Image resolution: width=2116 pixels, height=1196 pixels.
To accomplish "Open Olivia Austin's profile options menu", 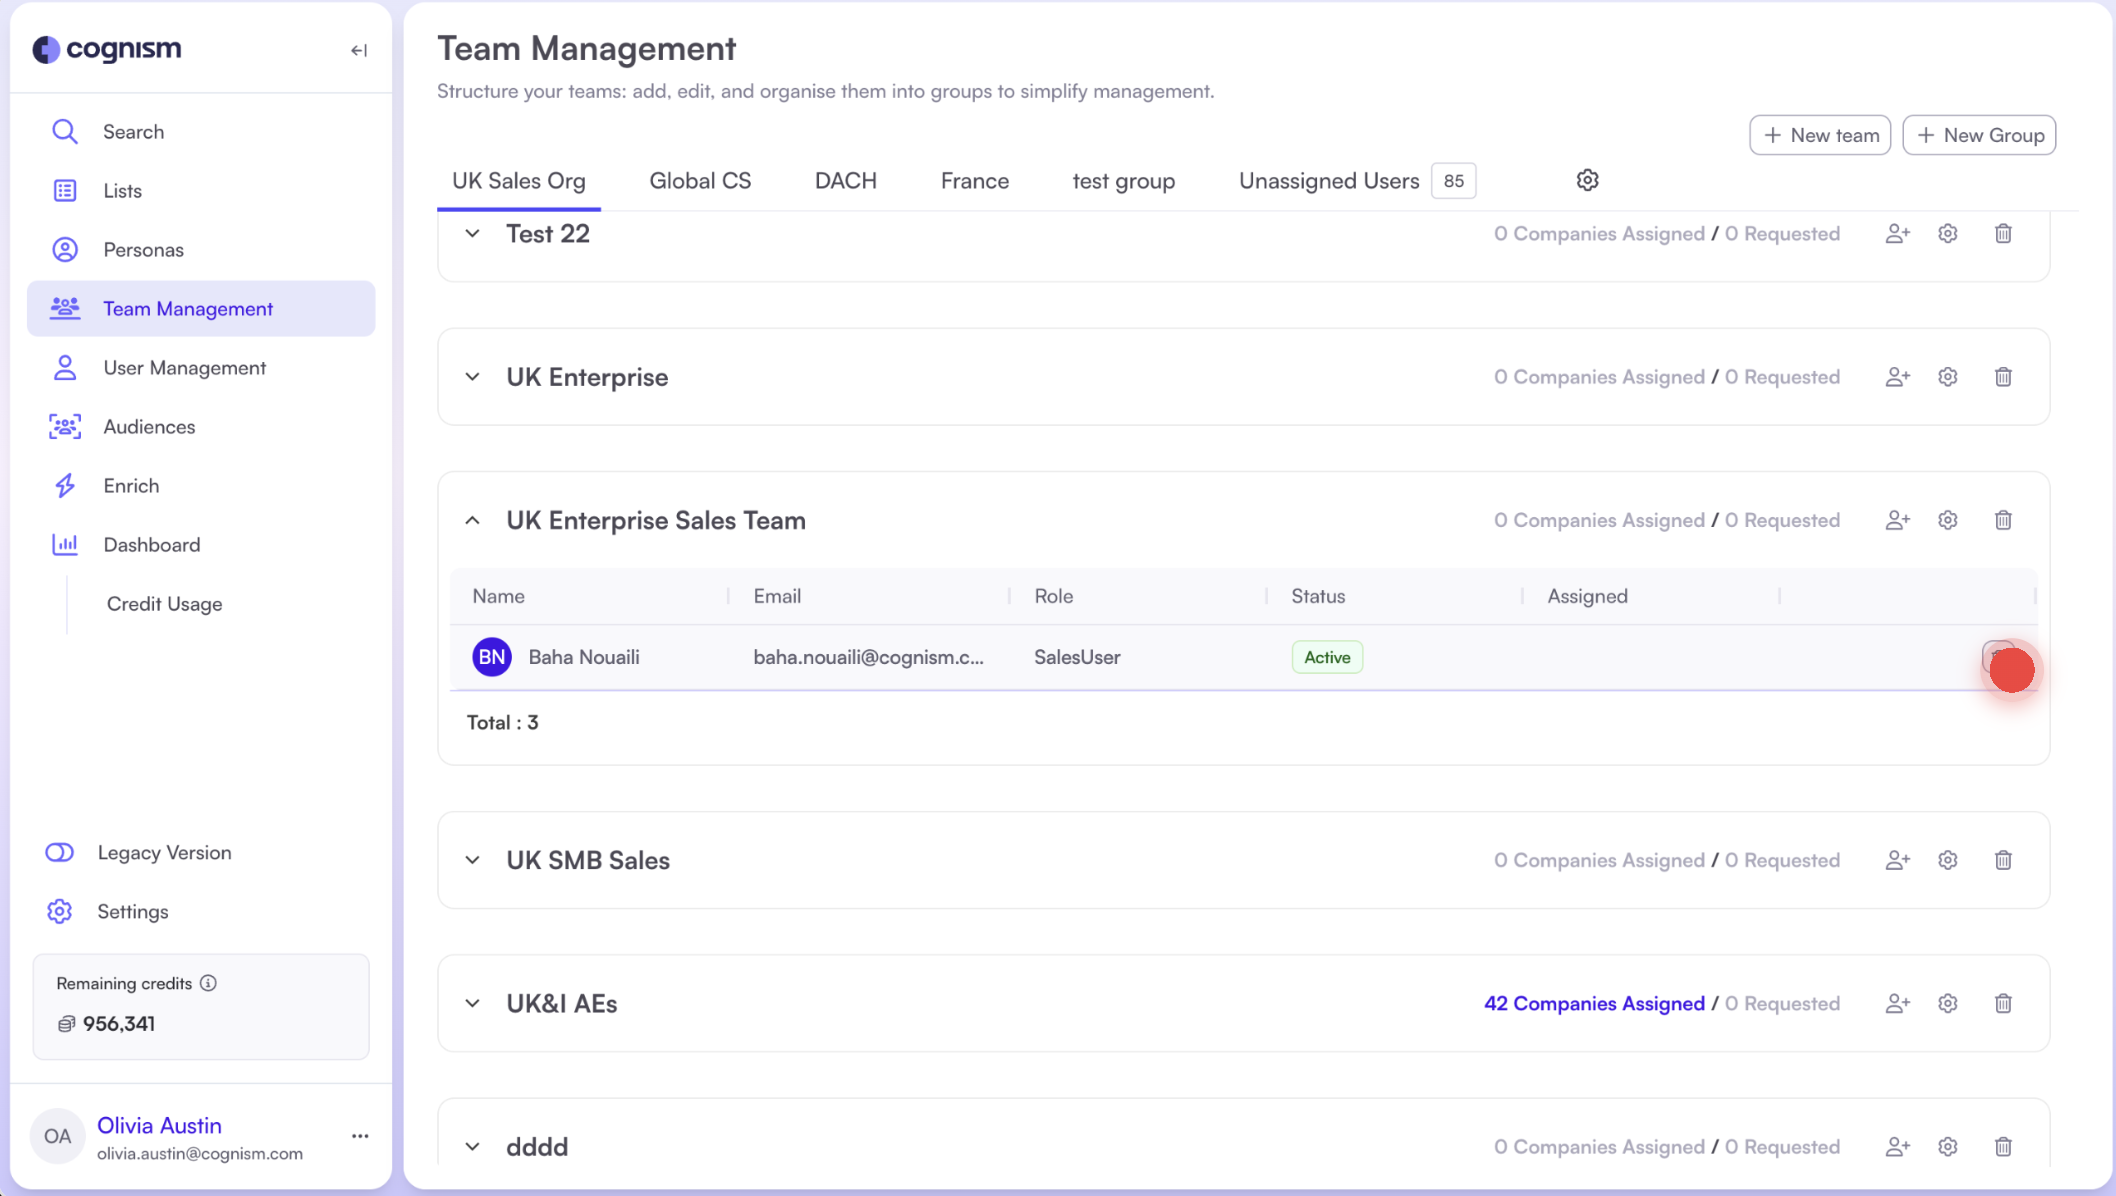I will click(359, 1135).
